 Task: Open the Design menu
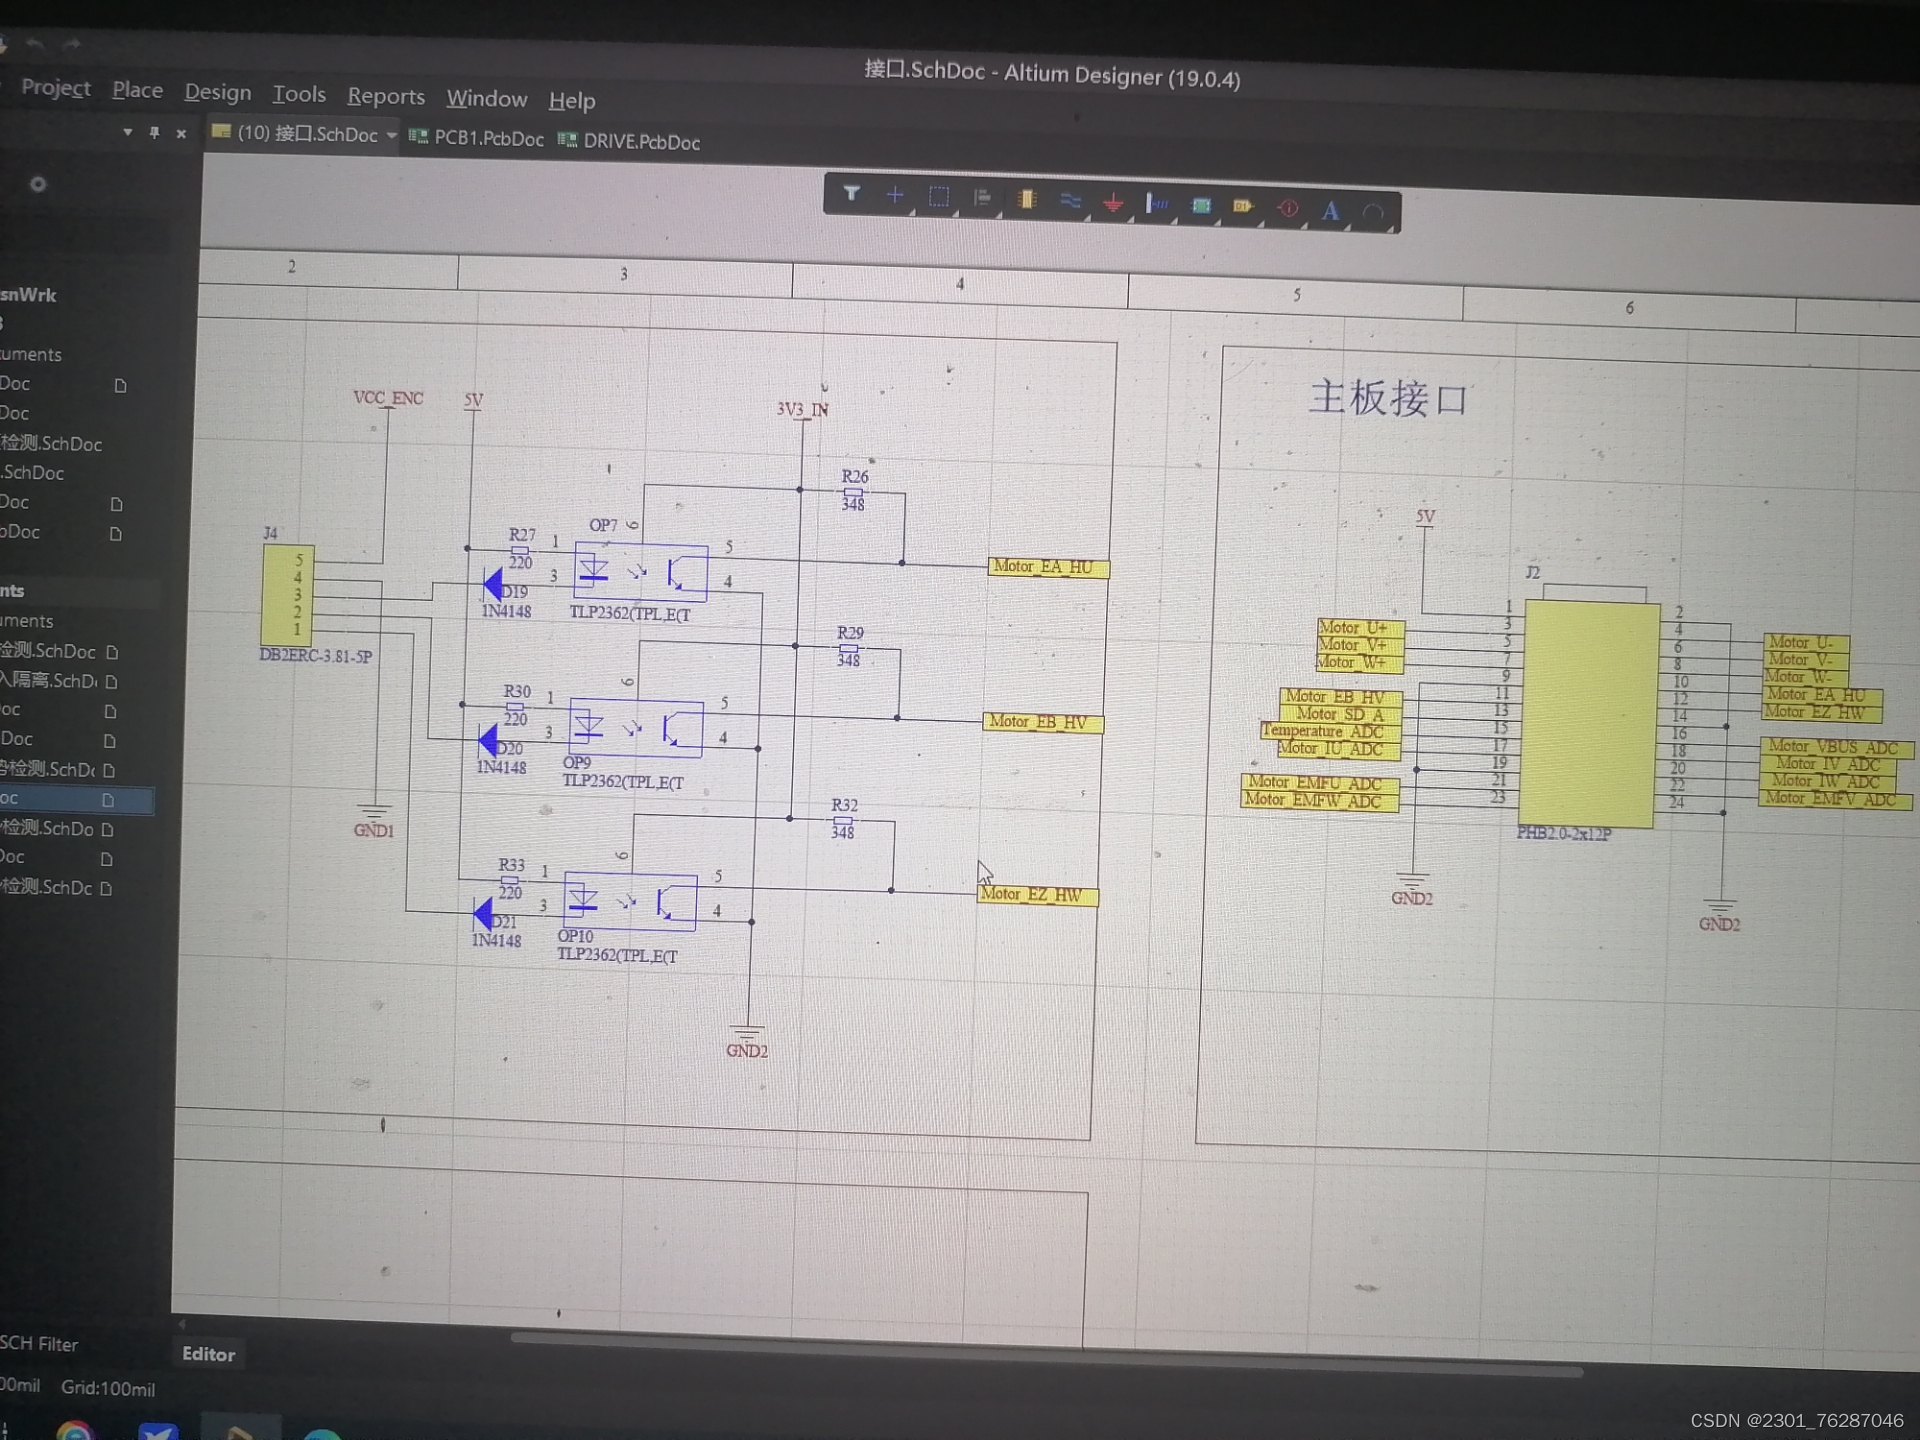(x=217, y=92)
